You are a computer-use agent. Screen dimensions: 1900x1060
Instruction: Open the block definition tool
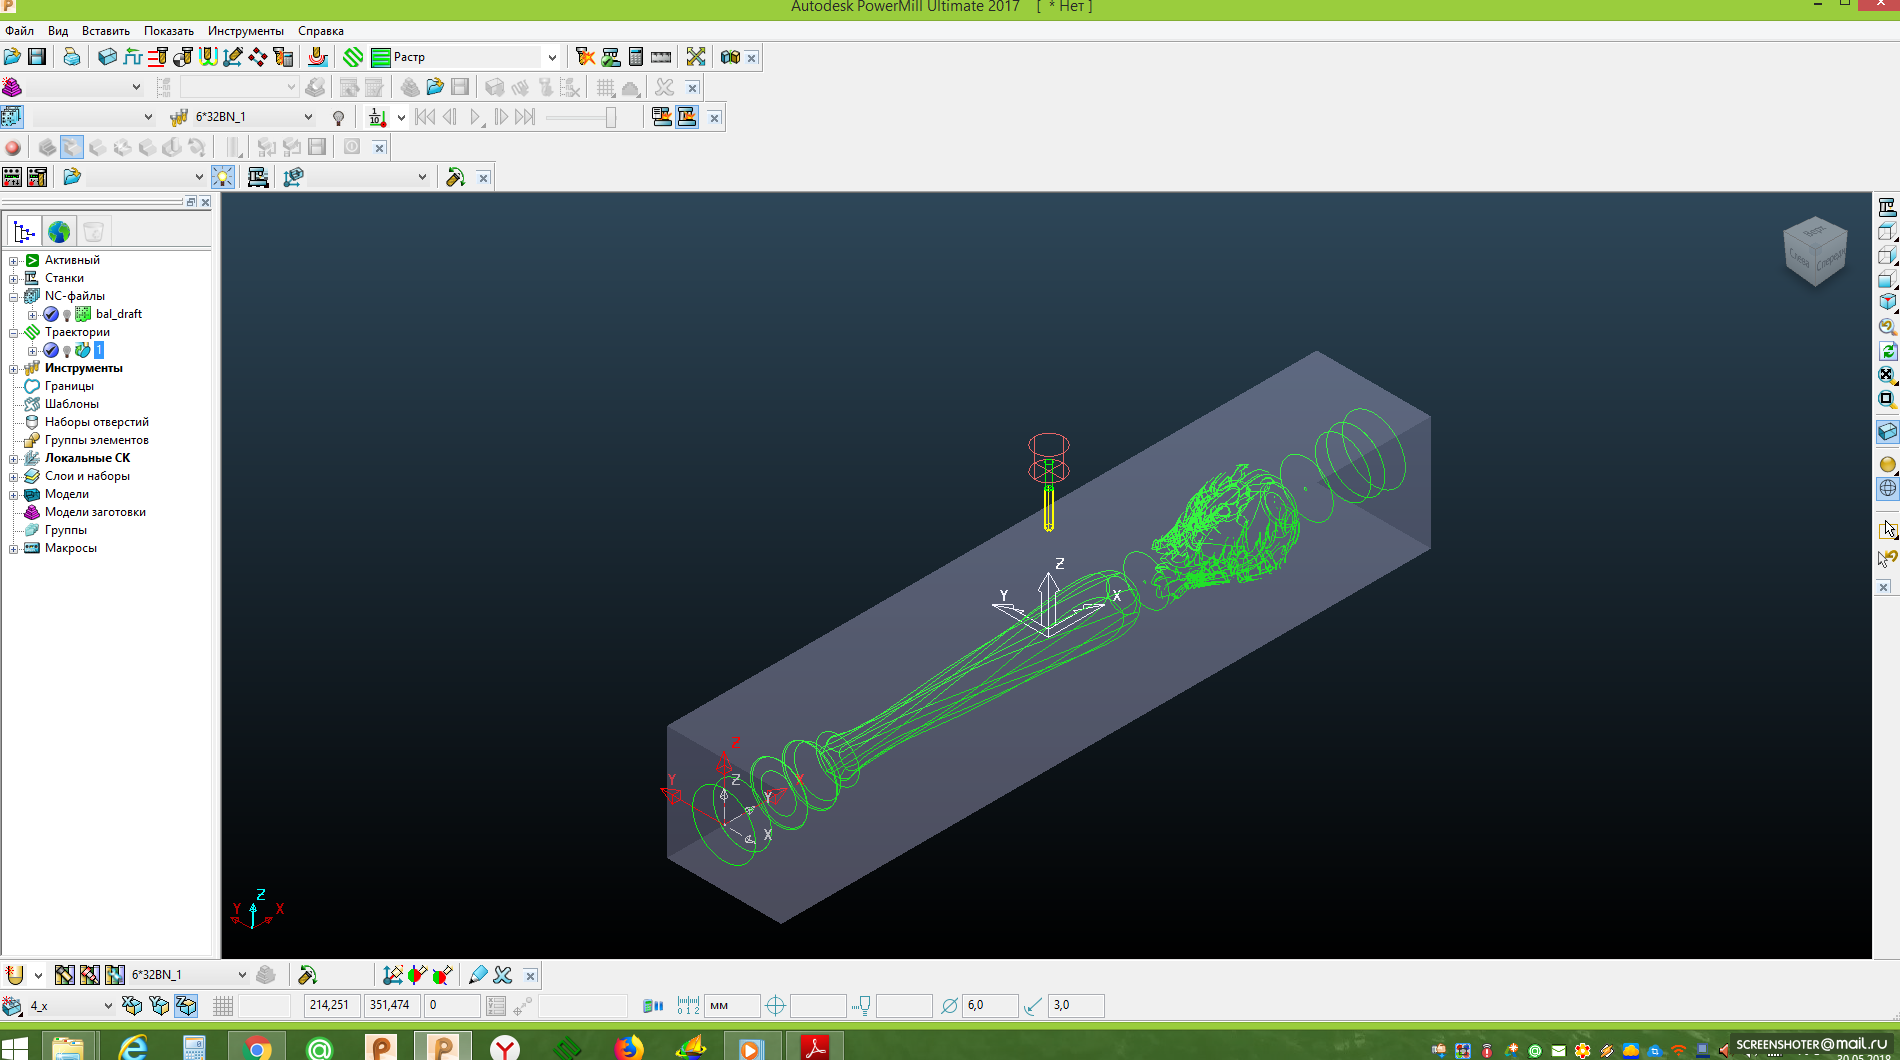tap(107, 57)
